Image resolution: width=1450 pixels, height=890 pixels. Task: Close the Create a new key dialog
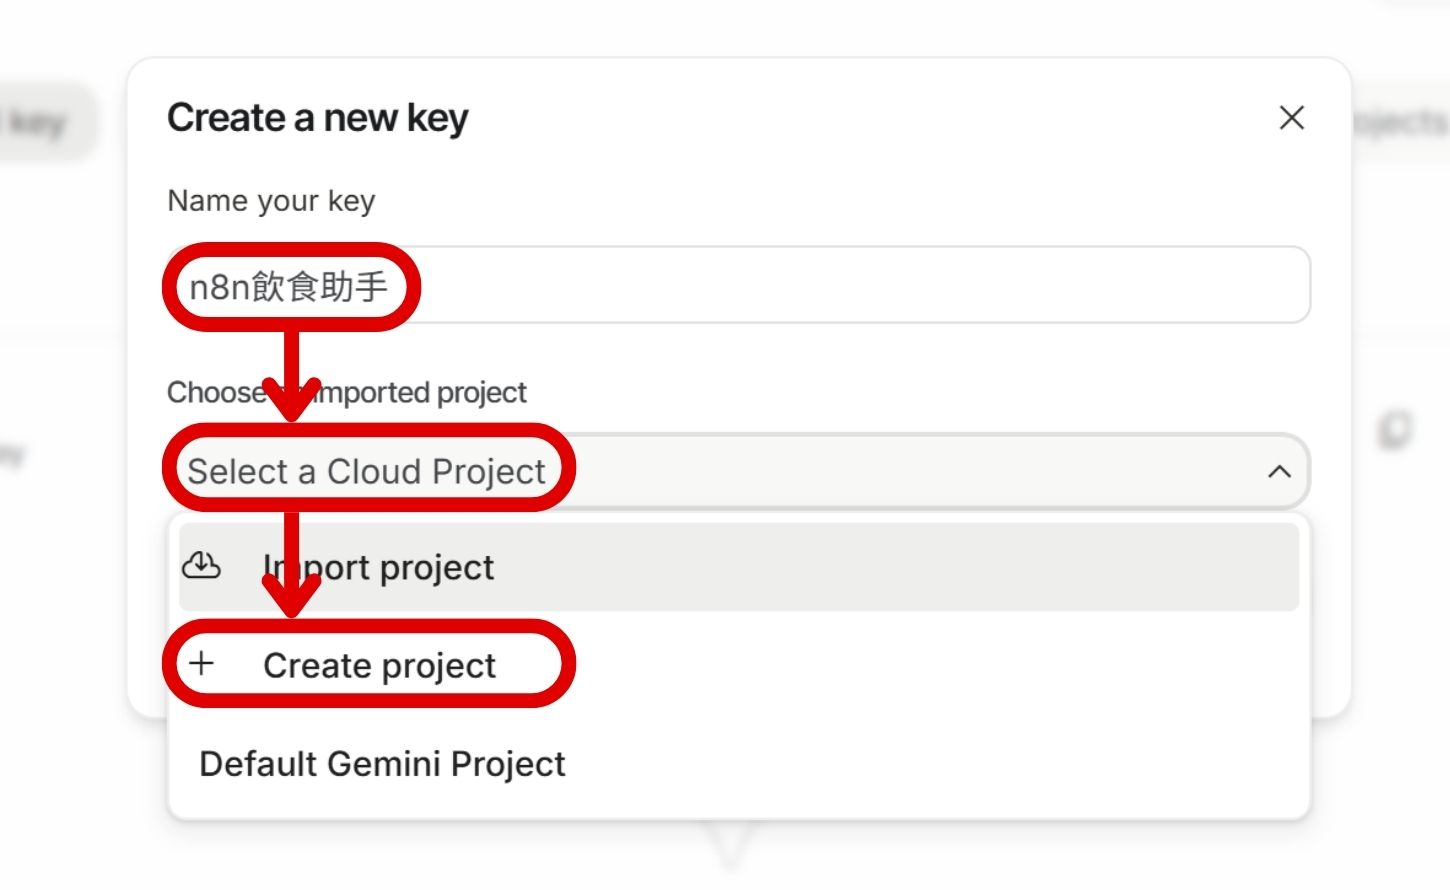1291,118
